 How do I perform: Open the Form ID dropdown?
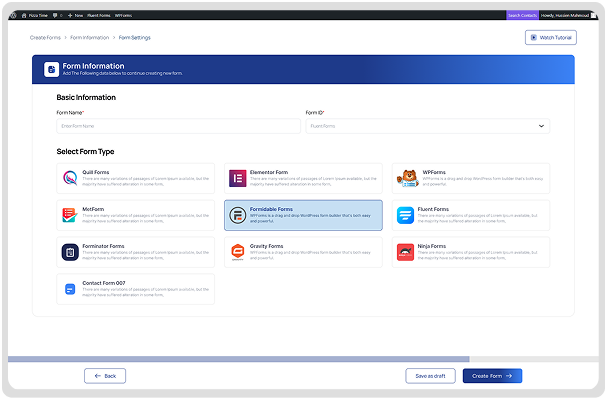[x=427, y=126]
